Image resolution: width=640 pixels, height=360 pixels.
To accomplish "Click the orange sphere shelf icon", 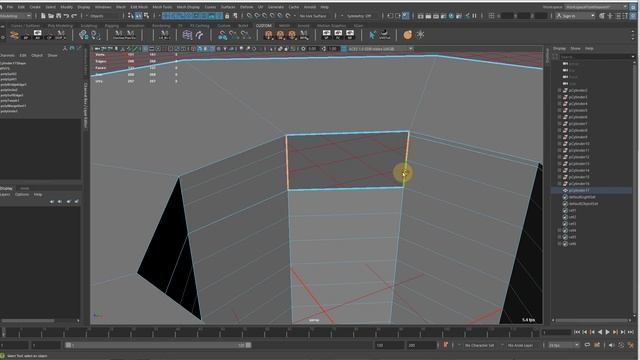I will coord(407,35).
